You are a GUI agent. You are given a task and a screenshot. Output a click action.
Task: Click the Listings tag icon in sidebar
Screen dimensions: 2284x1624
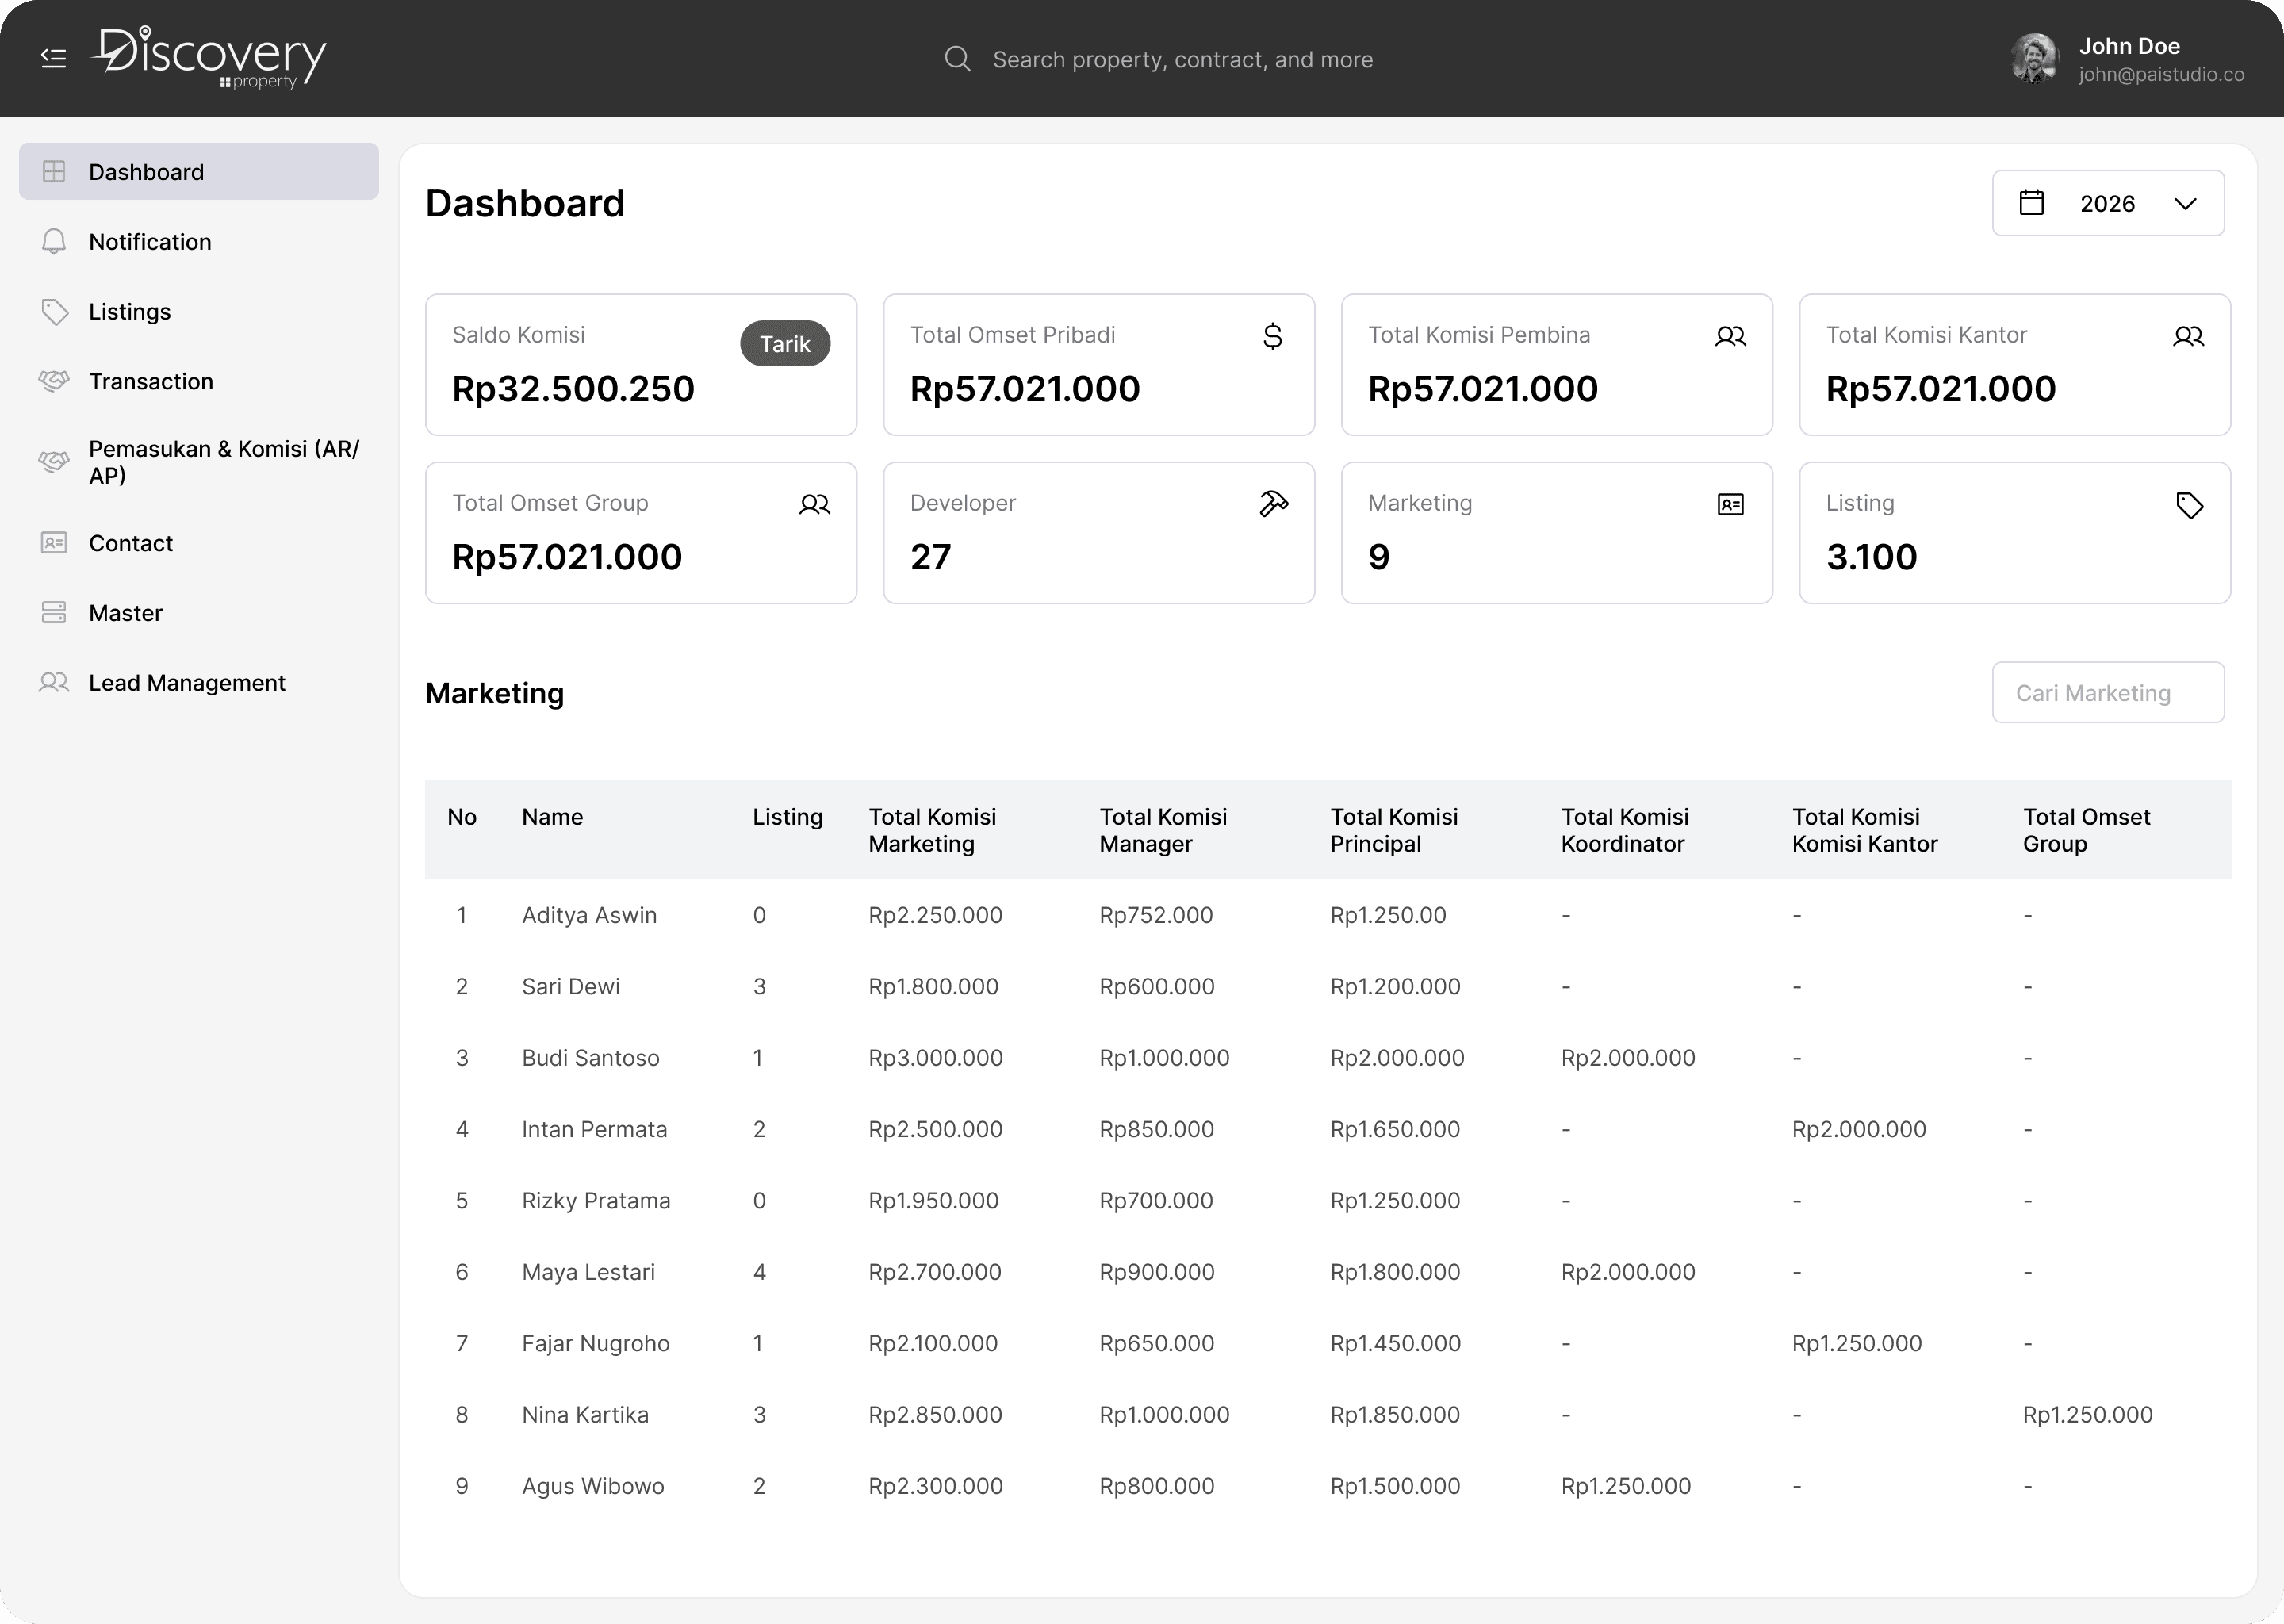pyautogui.click(x=54, y=312)
